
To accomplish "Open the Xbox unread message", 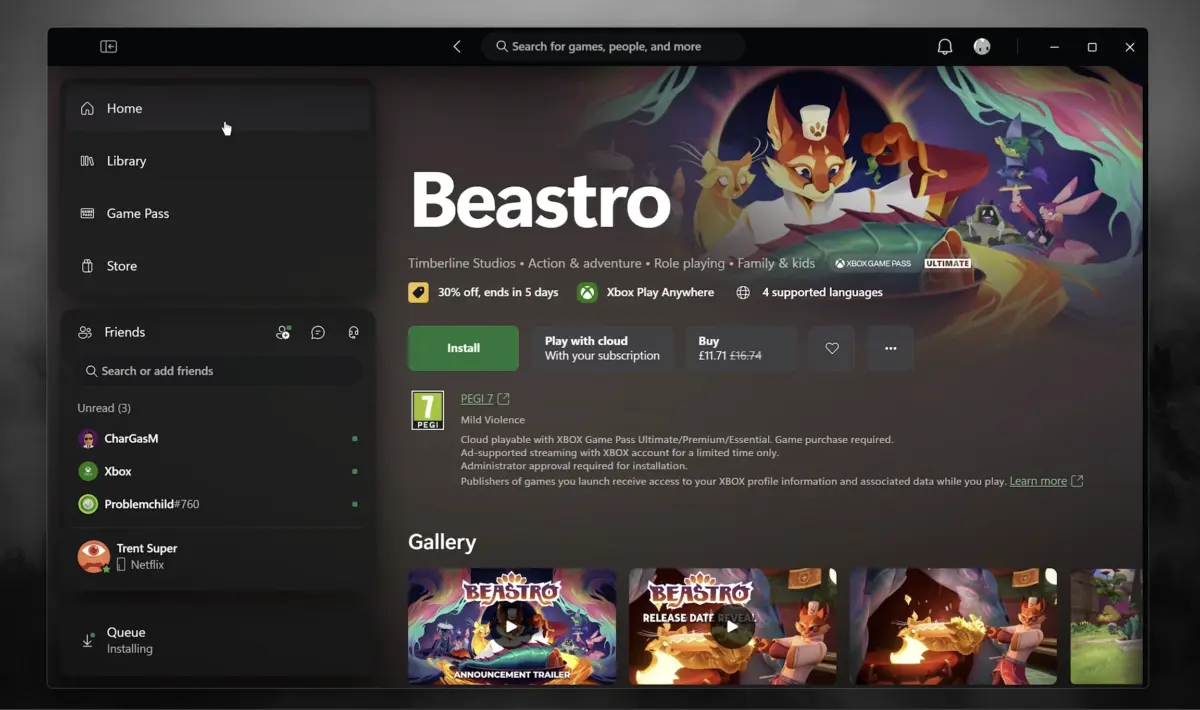I will tap(218, 471).
